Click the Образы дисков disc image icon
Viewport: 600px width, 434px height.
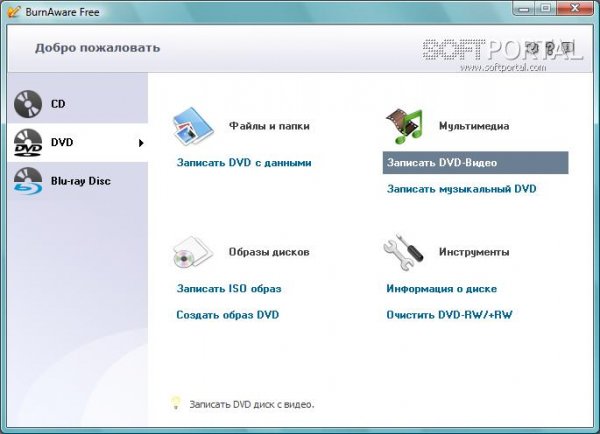pyautogui.click(x=192, y=252)
